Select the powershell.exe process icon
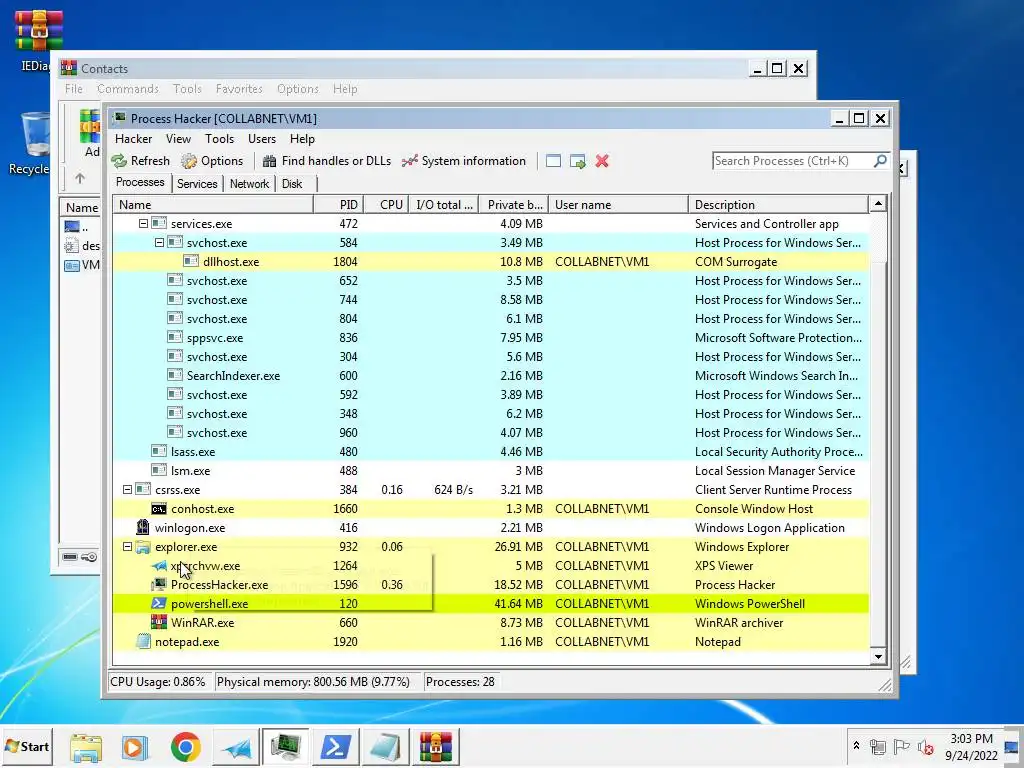The height and width of the screenshot is (768, 1024). 159,603
